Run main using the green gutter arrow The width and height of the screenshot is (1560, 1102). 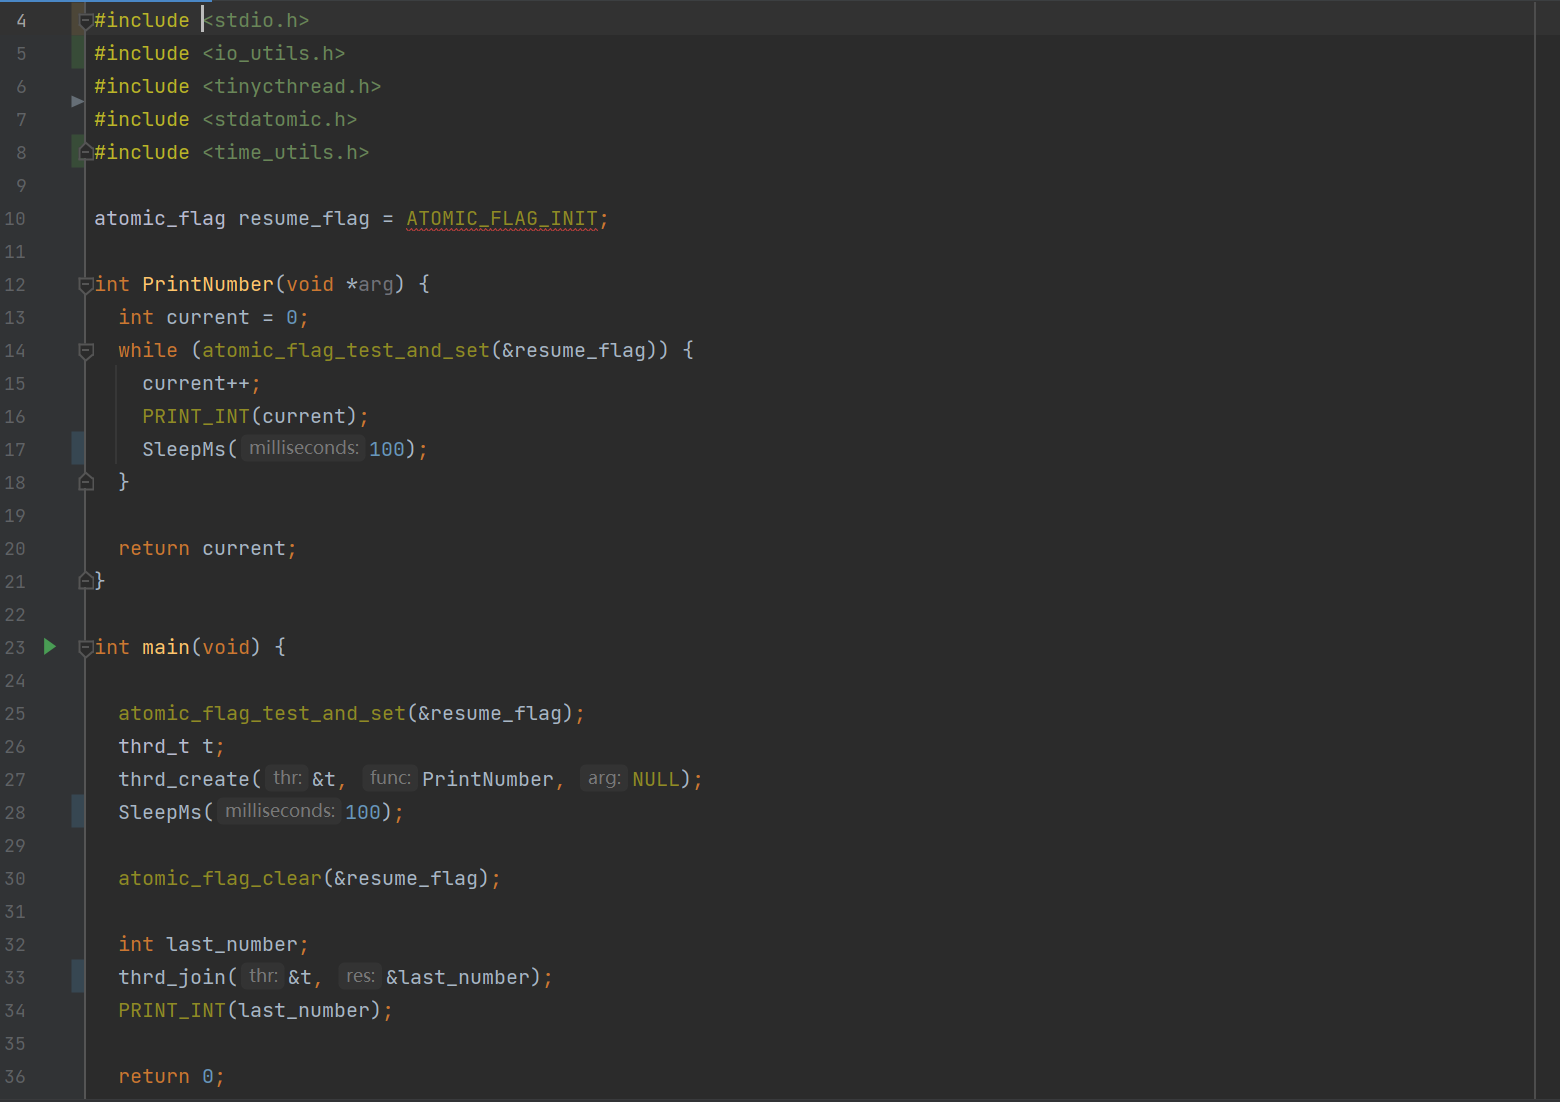(50, 647)
